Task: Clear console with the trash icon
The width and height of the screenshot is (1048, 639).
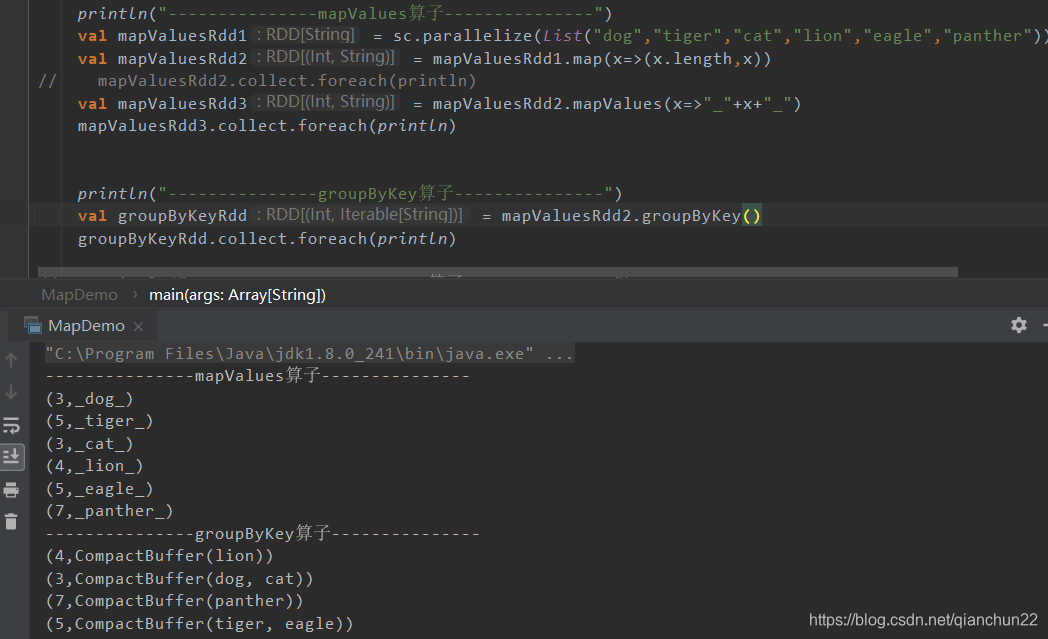Action: [11, 521]
